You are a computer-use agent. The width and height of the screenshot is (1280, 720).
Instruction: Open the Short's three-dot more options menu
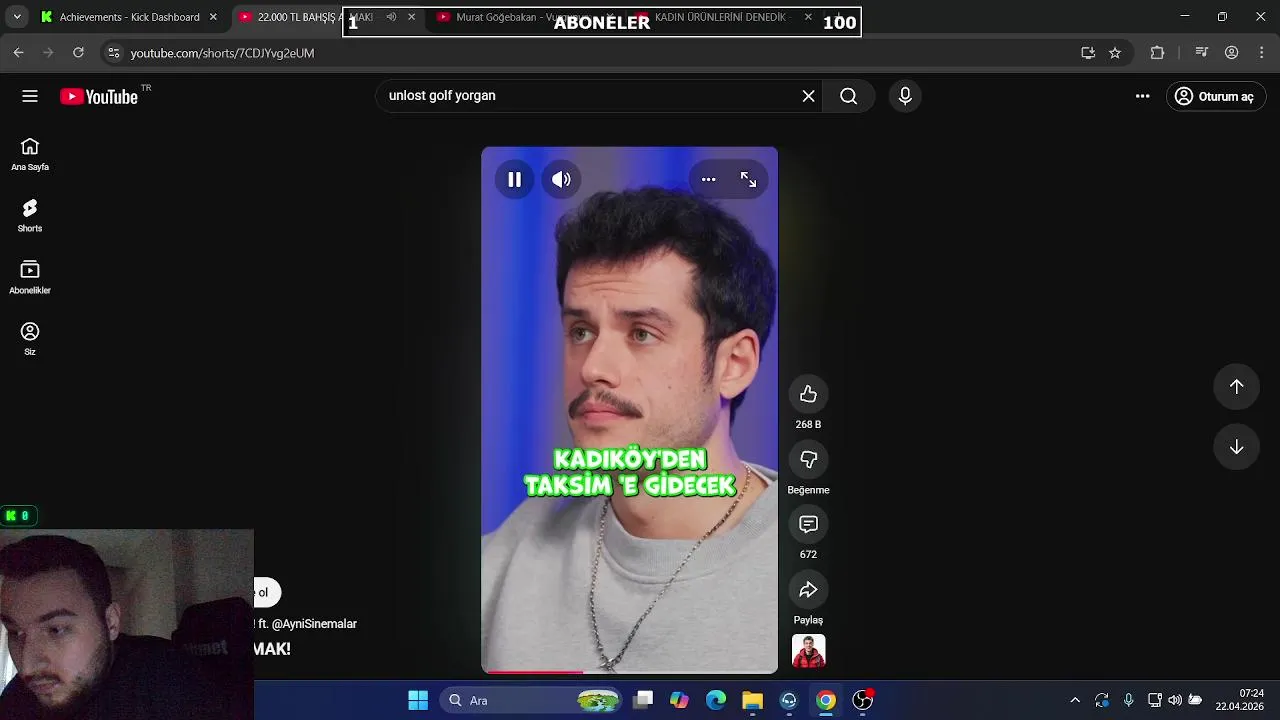(708, 180)
